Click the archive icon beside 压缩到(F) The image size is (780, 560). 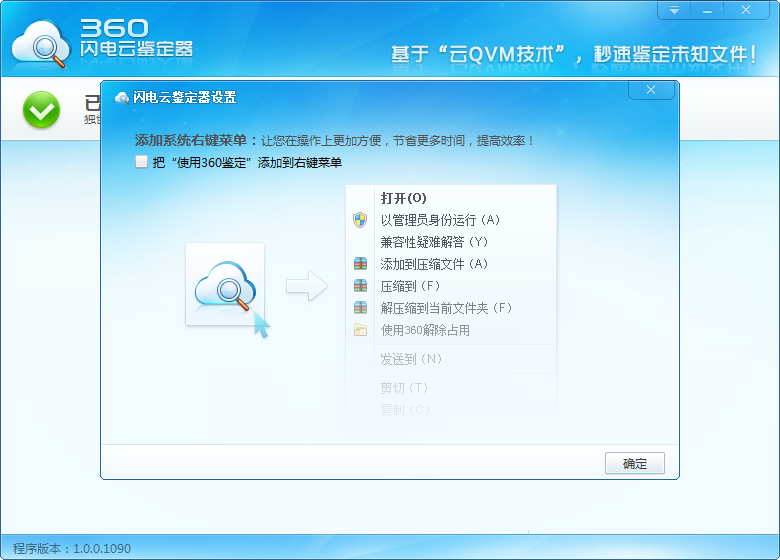(361, 286)
